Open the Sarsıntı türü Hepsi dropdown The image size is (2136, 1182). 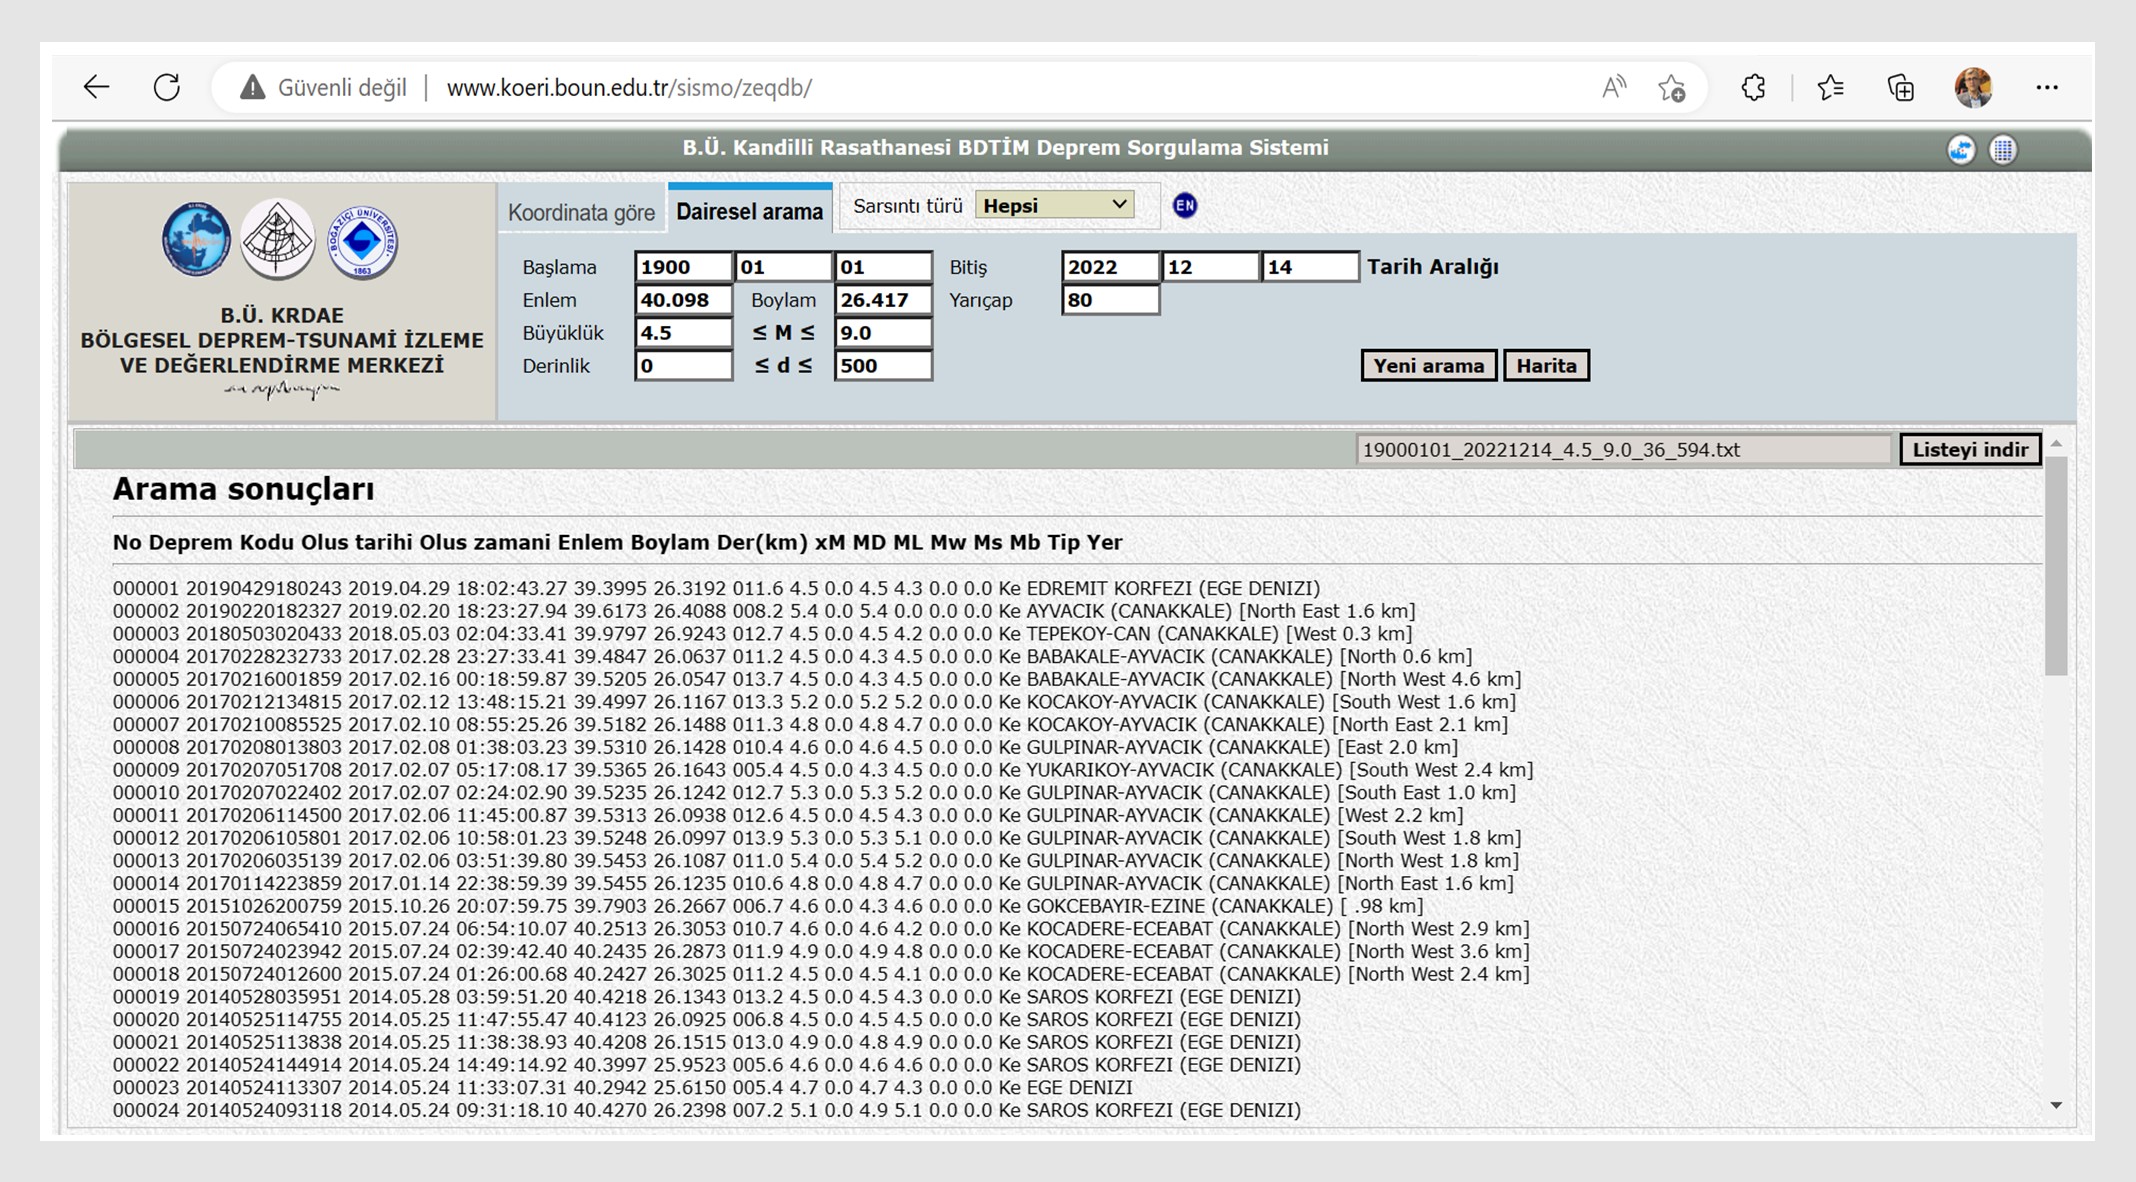click(1054, 205)
